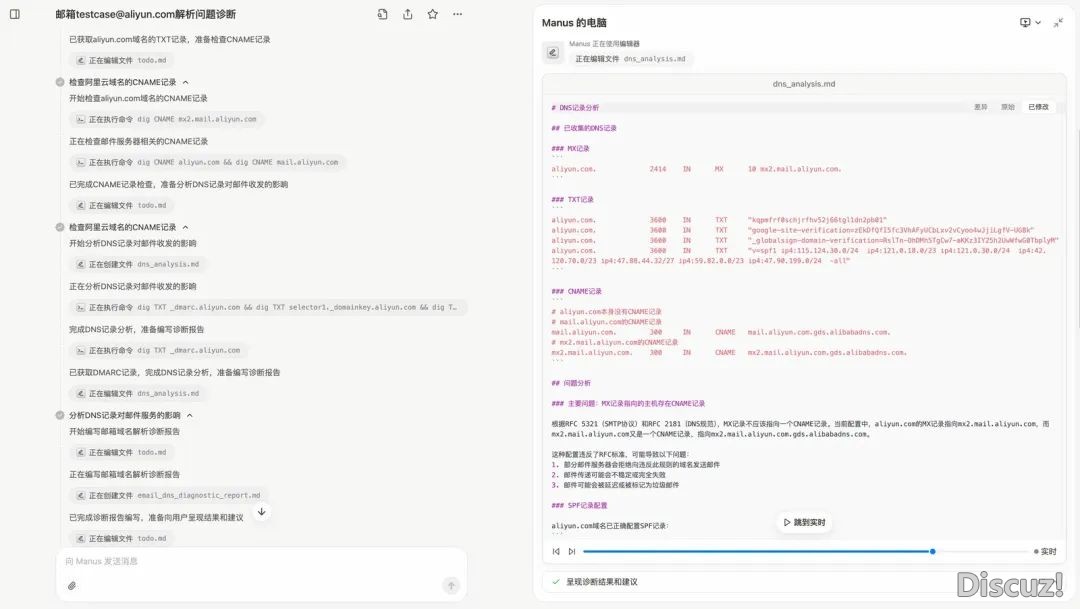Collapse the step above 开始分析DNS记录对邮件收发的影响
The height and width of the screenshot is (609, 1080).
pyautogui.click(x=185, y=227)
